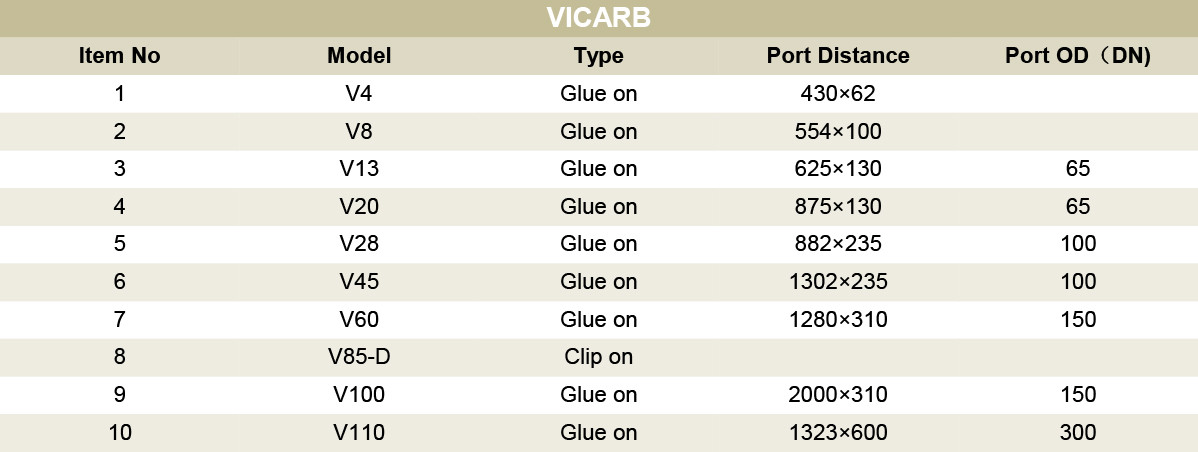
Task: Click the Port OD (DN) header
Action: point(1078,56)
